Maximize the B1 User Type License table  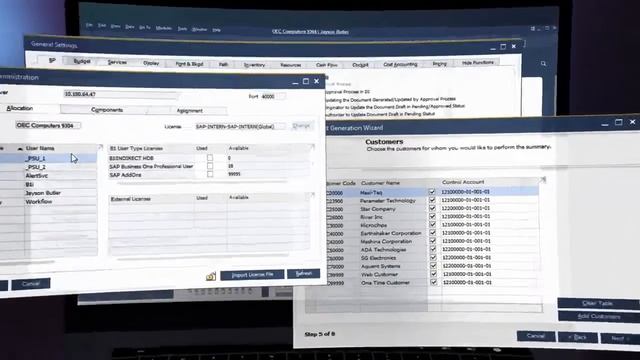(312, 147)
